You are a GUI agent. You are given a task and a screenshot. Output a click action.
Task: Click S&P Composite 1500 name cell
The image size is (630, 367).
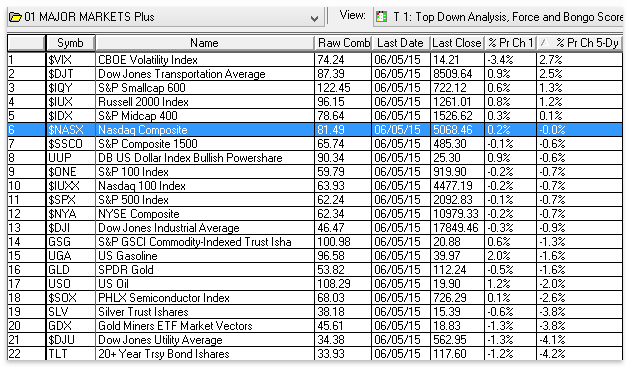[205, 144]
